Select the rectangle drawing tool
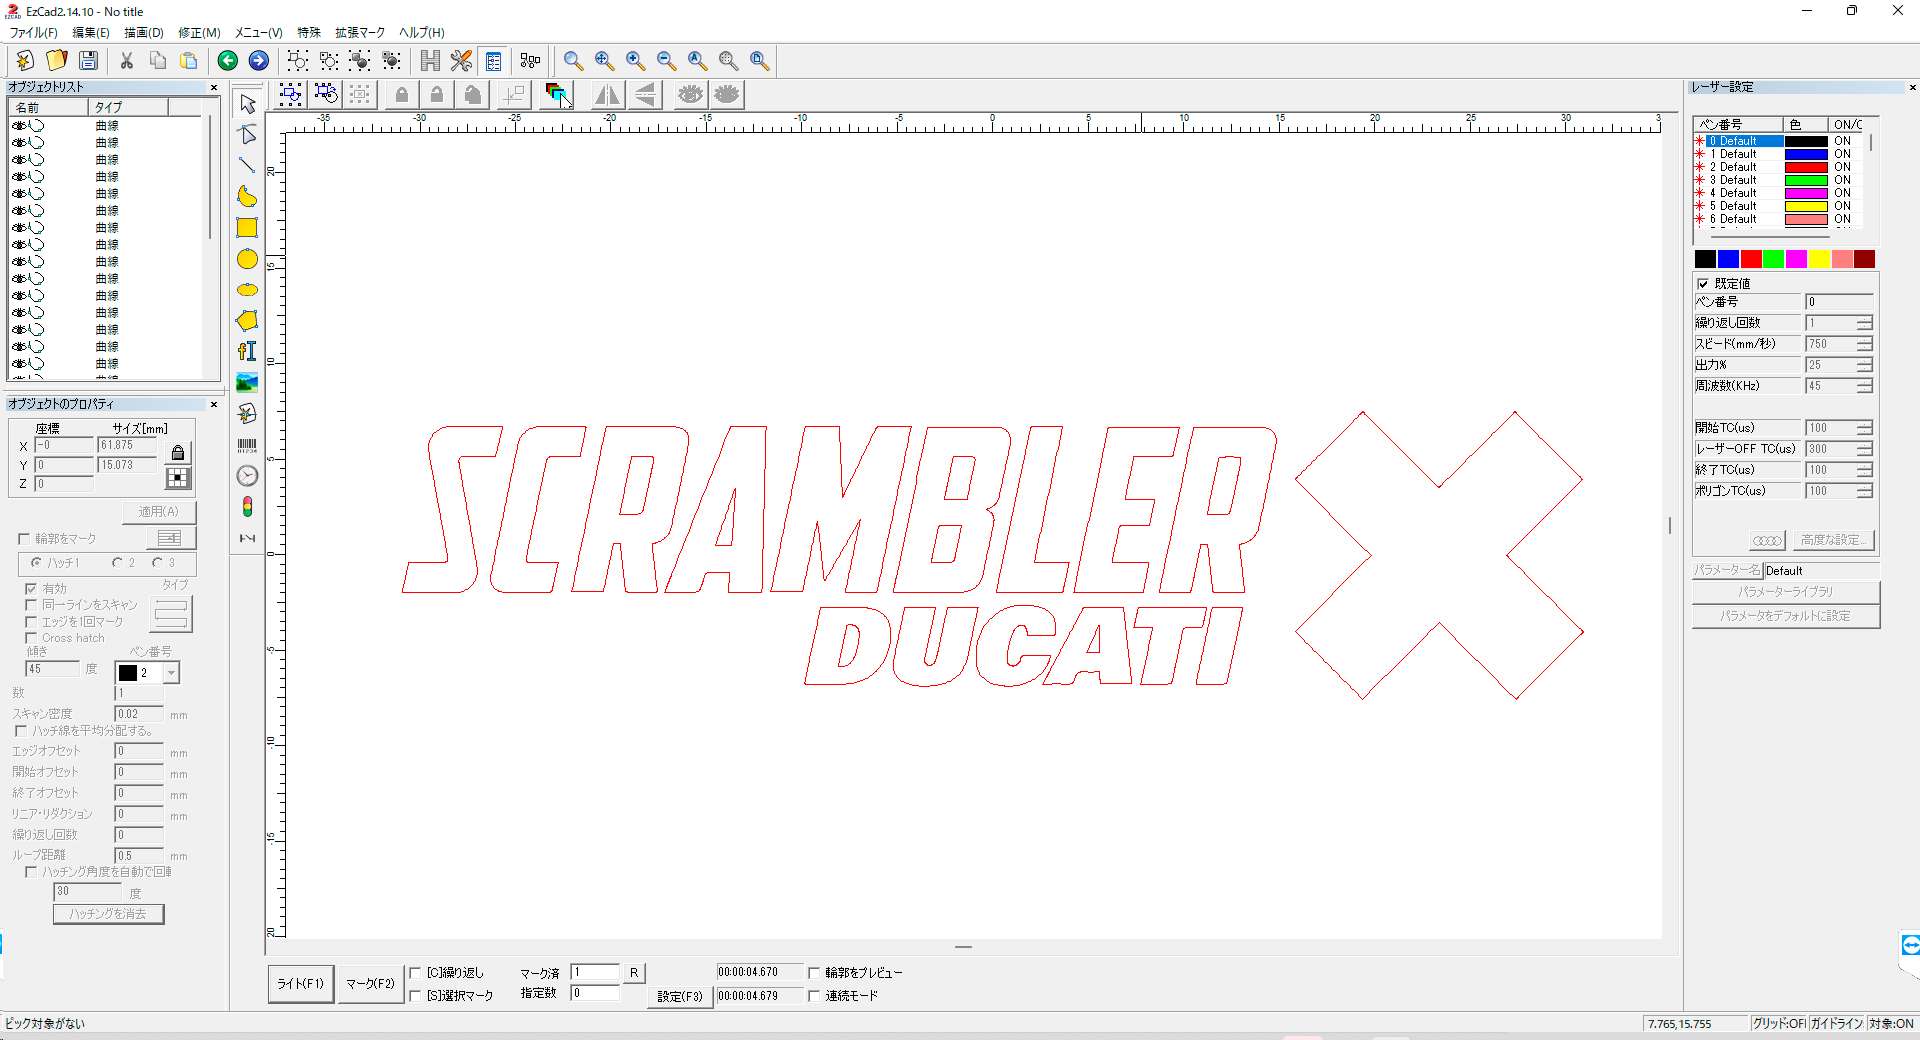The height and width of the screenshot is (1040, 1920). tap(247, 228)
